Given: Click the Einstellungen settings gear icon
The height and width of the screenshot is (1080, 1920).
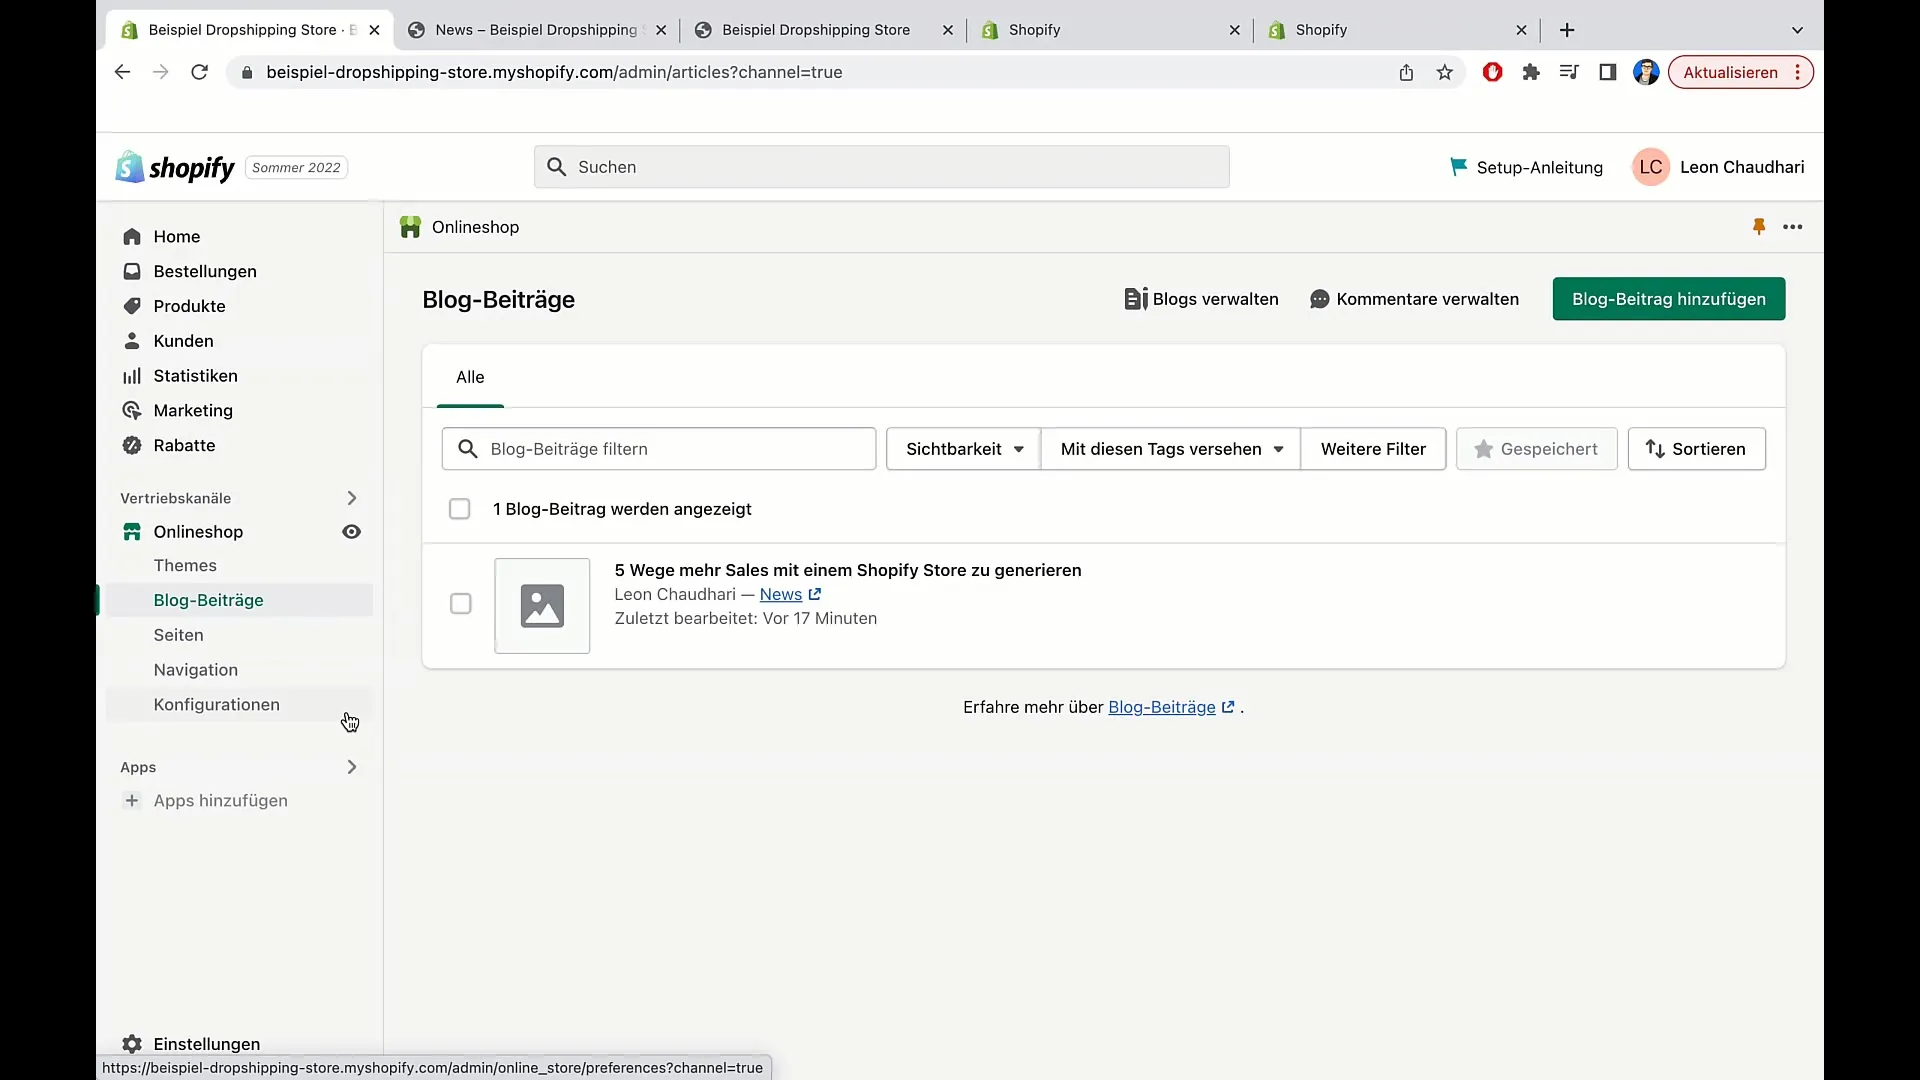Looking at the screenshot, I should (131, 1043).
